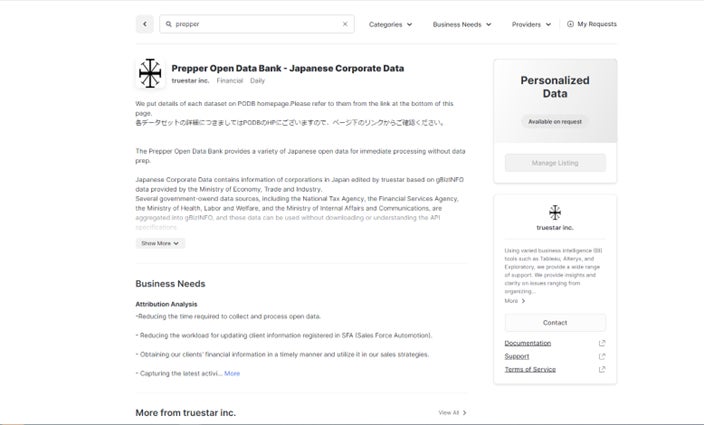This screenshot has height=425, width=704.
Task: Click the Business Needs section heading
Action: (x=170, y=284)
